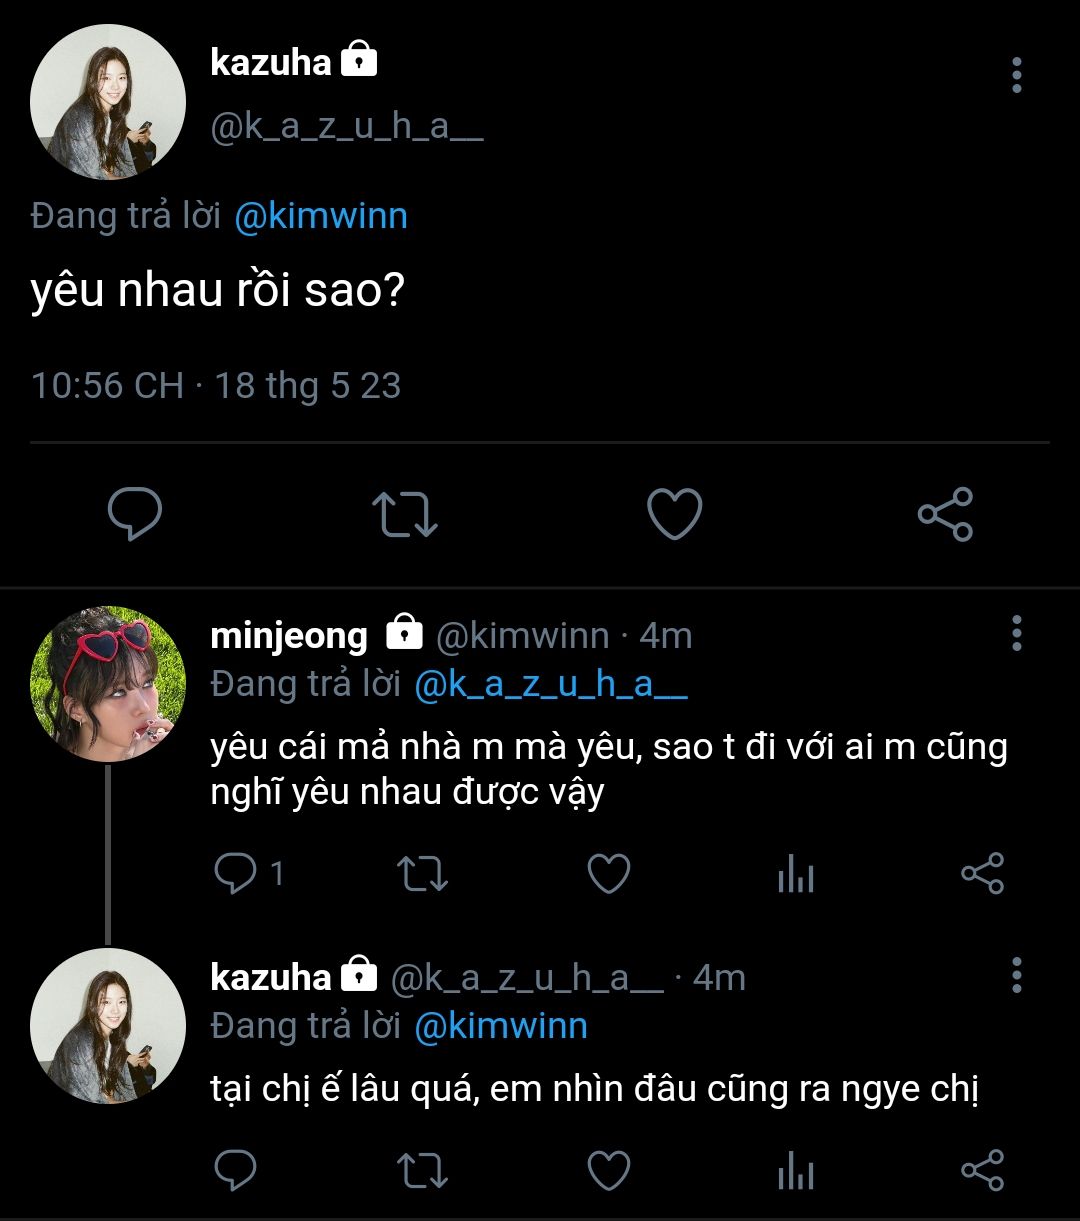Viewport: 1080px width, 1221px height.
Task: Like kazuha's last reply tweet
Action: [x=608, y=1170]
